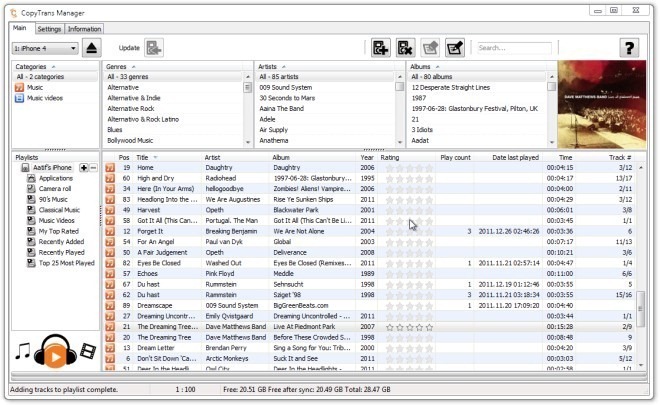Viewport: 660px width, 405px height.
Task: Click the Update sync icon
Action: [x=154, y=48]
